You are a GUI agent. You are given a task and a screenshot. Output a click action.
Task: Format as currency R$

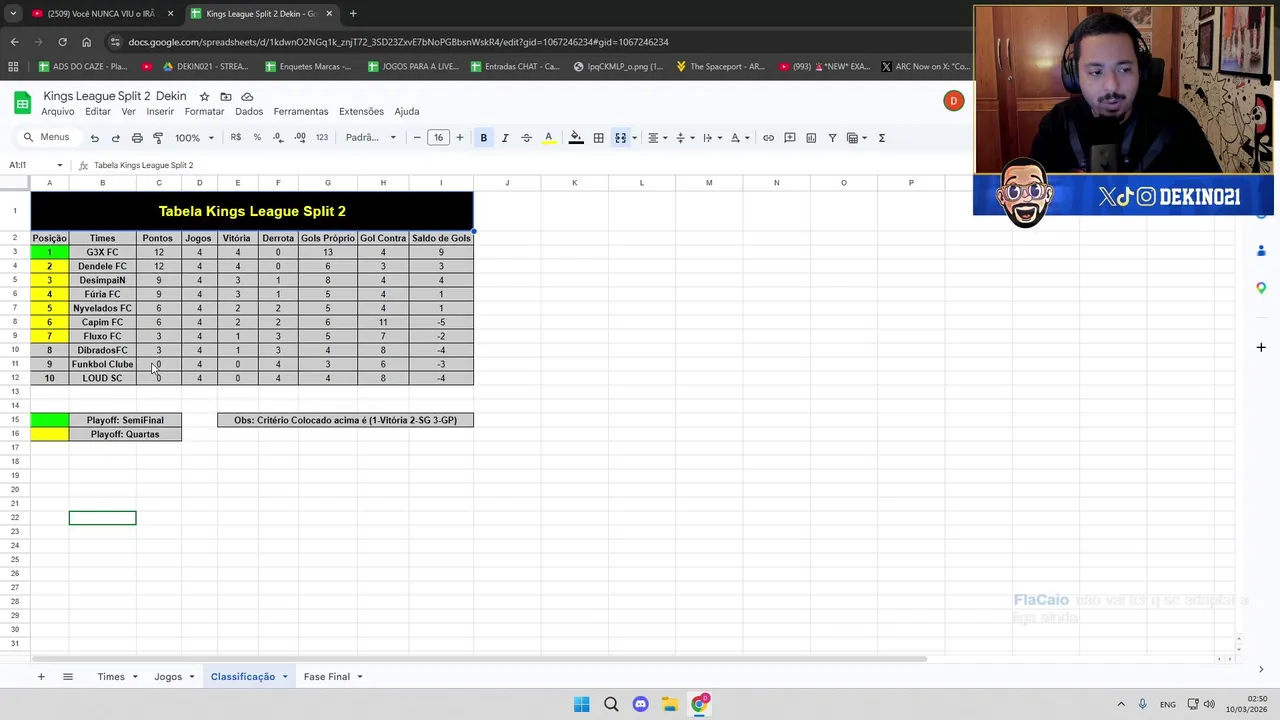coord(236,137)
